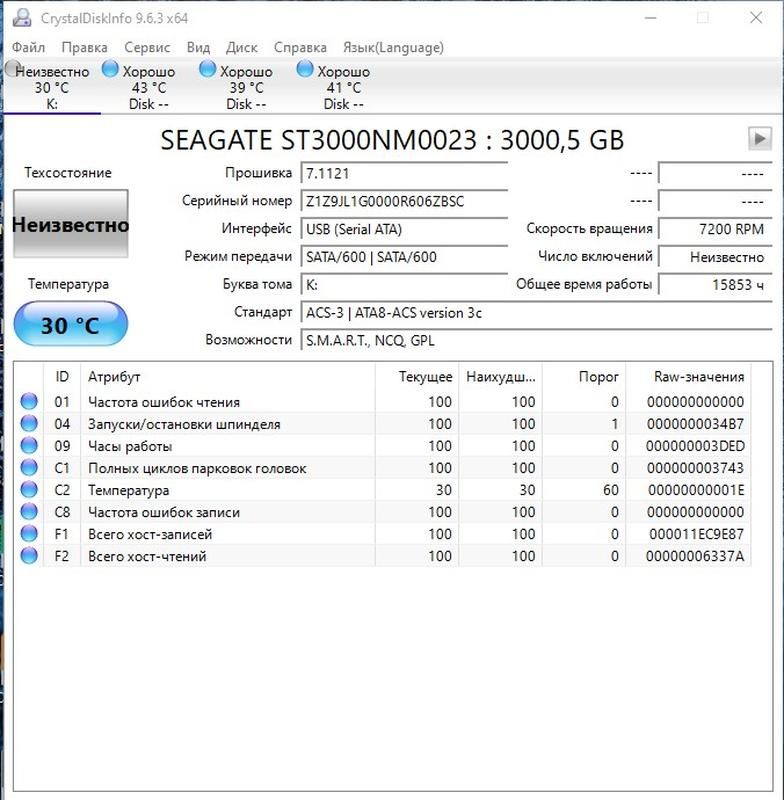Select the disk tab showing 43 °C
784x800 pixels.
pyautogui.click(x=148, y=87)
